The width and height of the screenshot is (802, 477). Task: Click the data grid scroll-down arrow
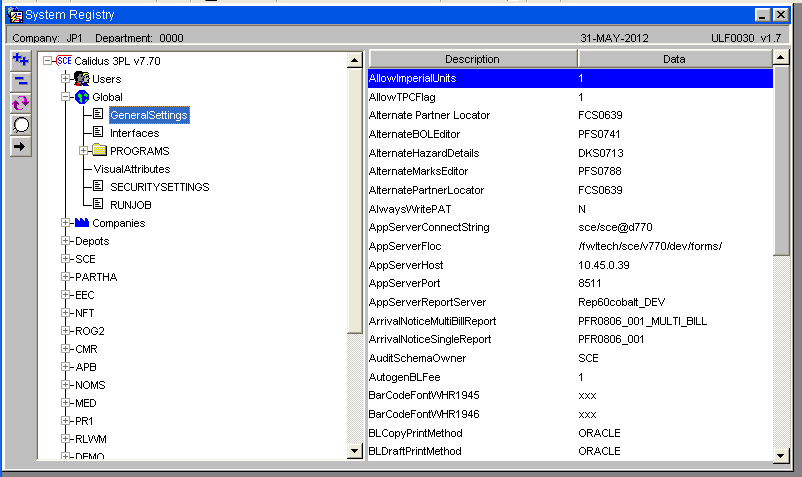[781, 455]
